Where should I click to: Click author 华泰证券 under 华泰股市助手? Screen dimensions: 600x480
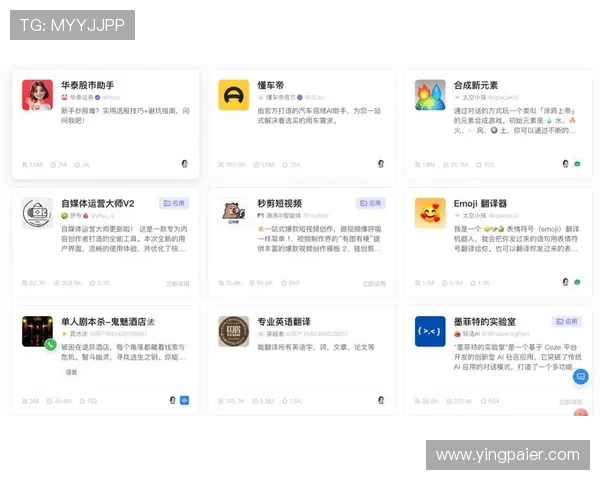coord(82,97)
